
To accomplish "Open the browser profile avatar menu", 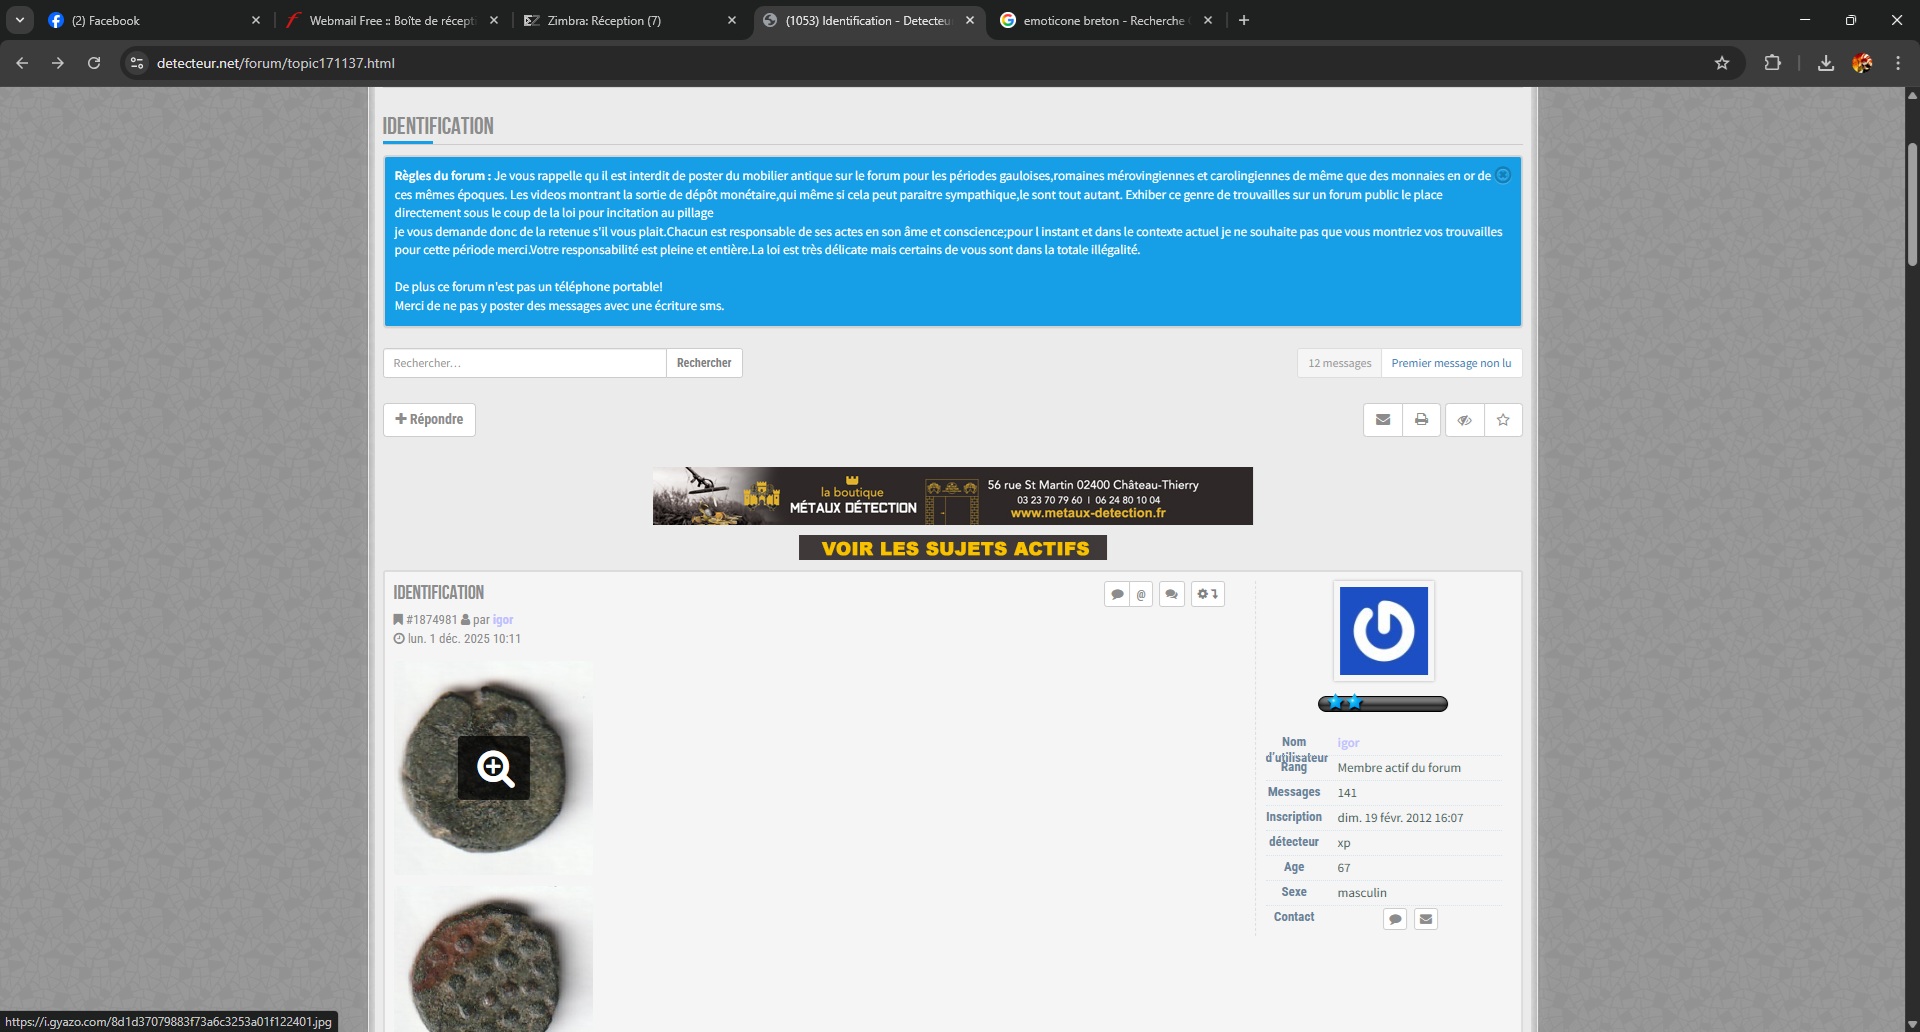I will pos(1862,63).
